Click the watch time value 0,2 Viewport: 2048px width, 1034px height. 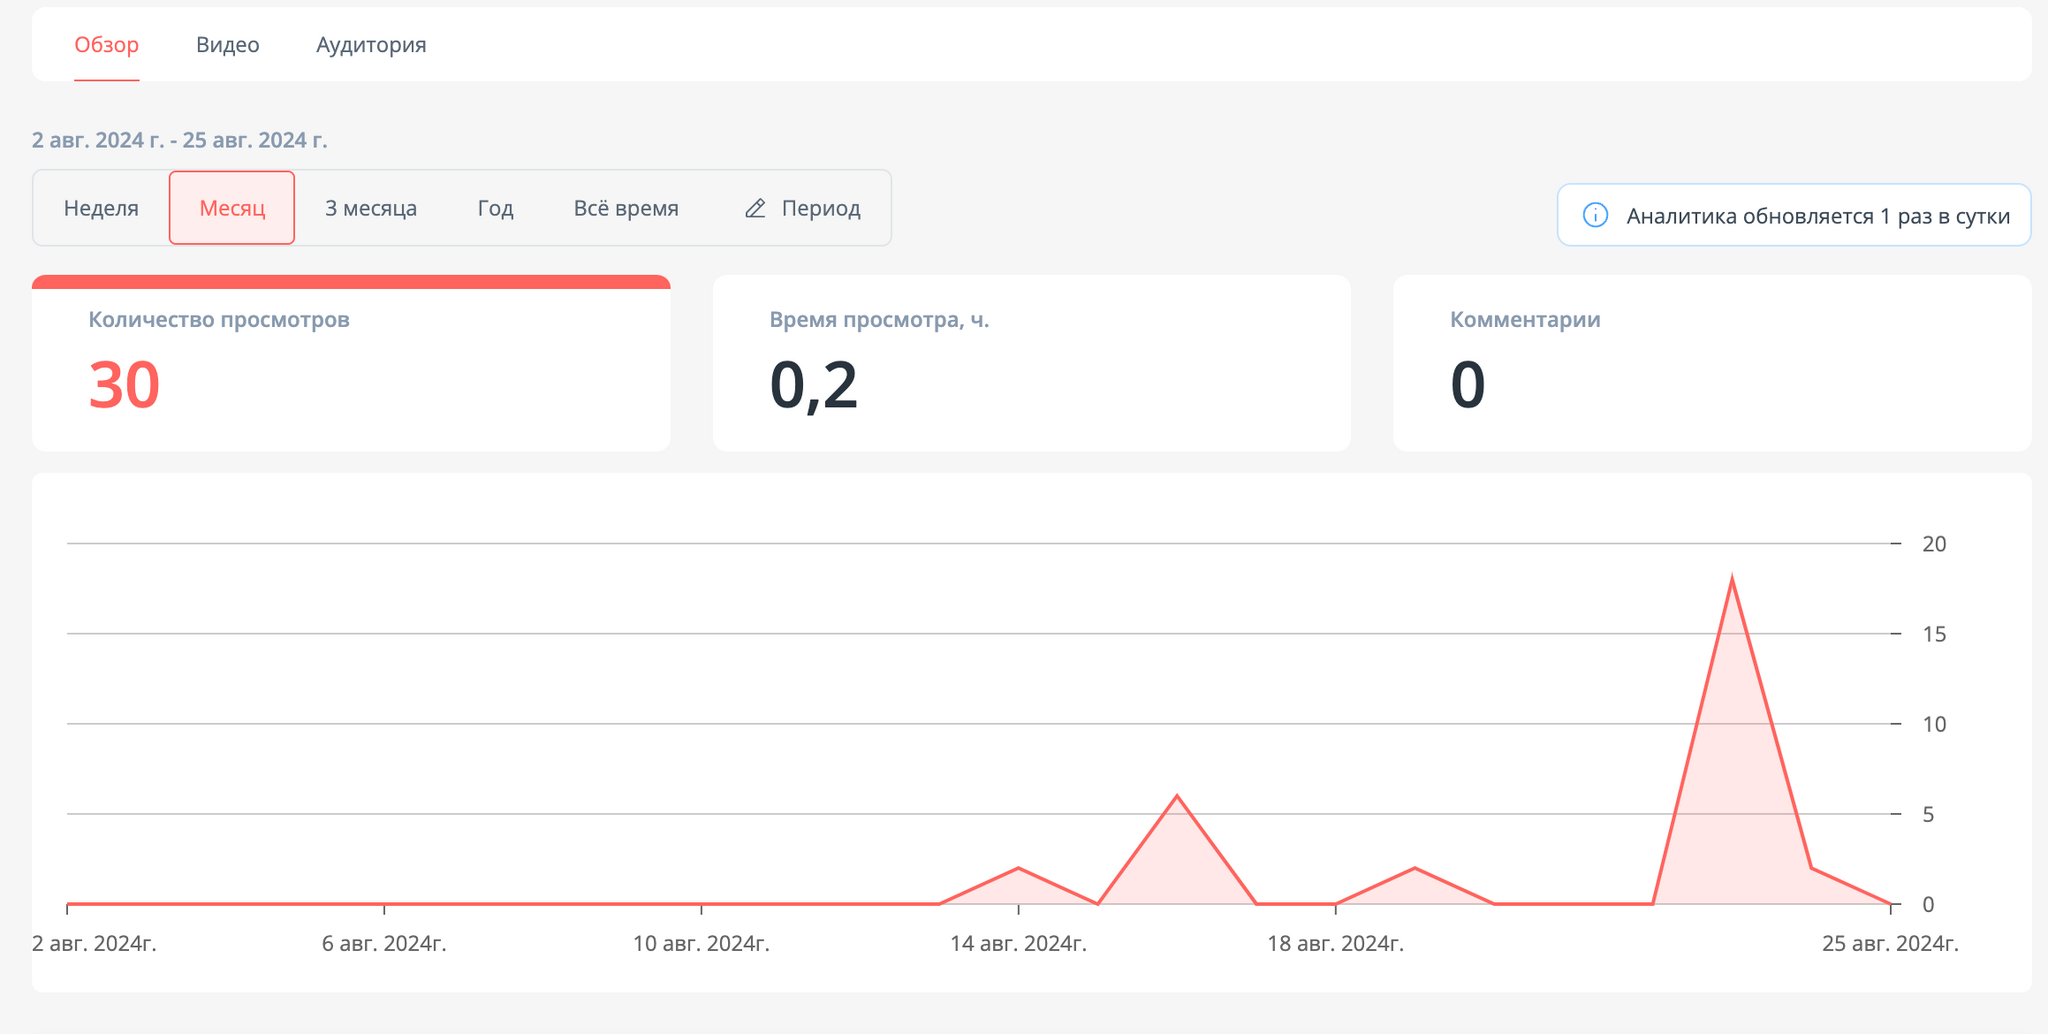[813, 385]
